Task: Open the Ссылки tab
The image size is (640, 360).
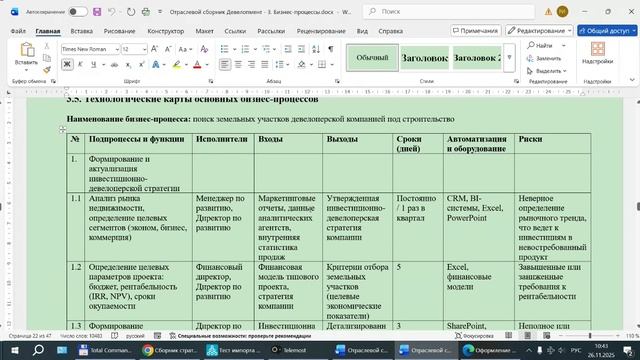Action: (235, 31)
